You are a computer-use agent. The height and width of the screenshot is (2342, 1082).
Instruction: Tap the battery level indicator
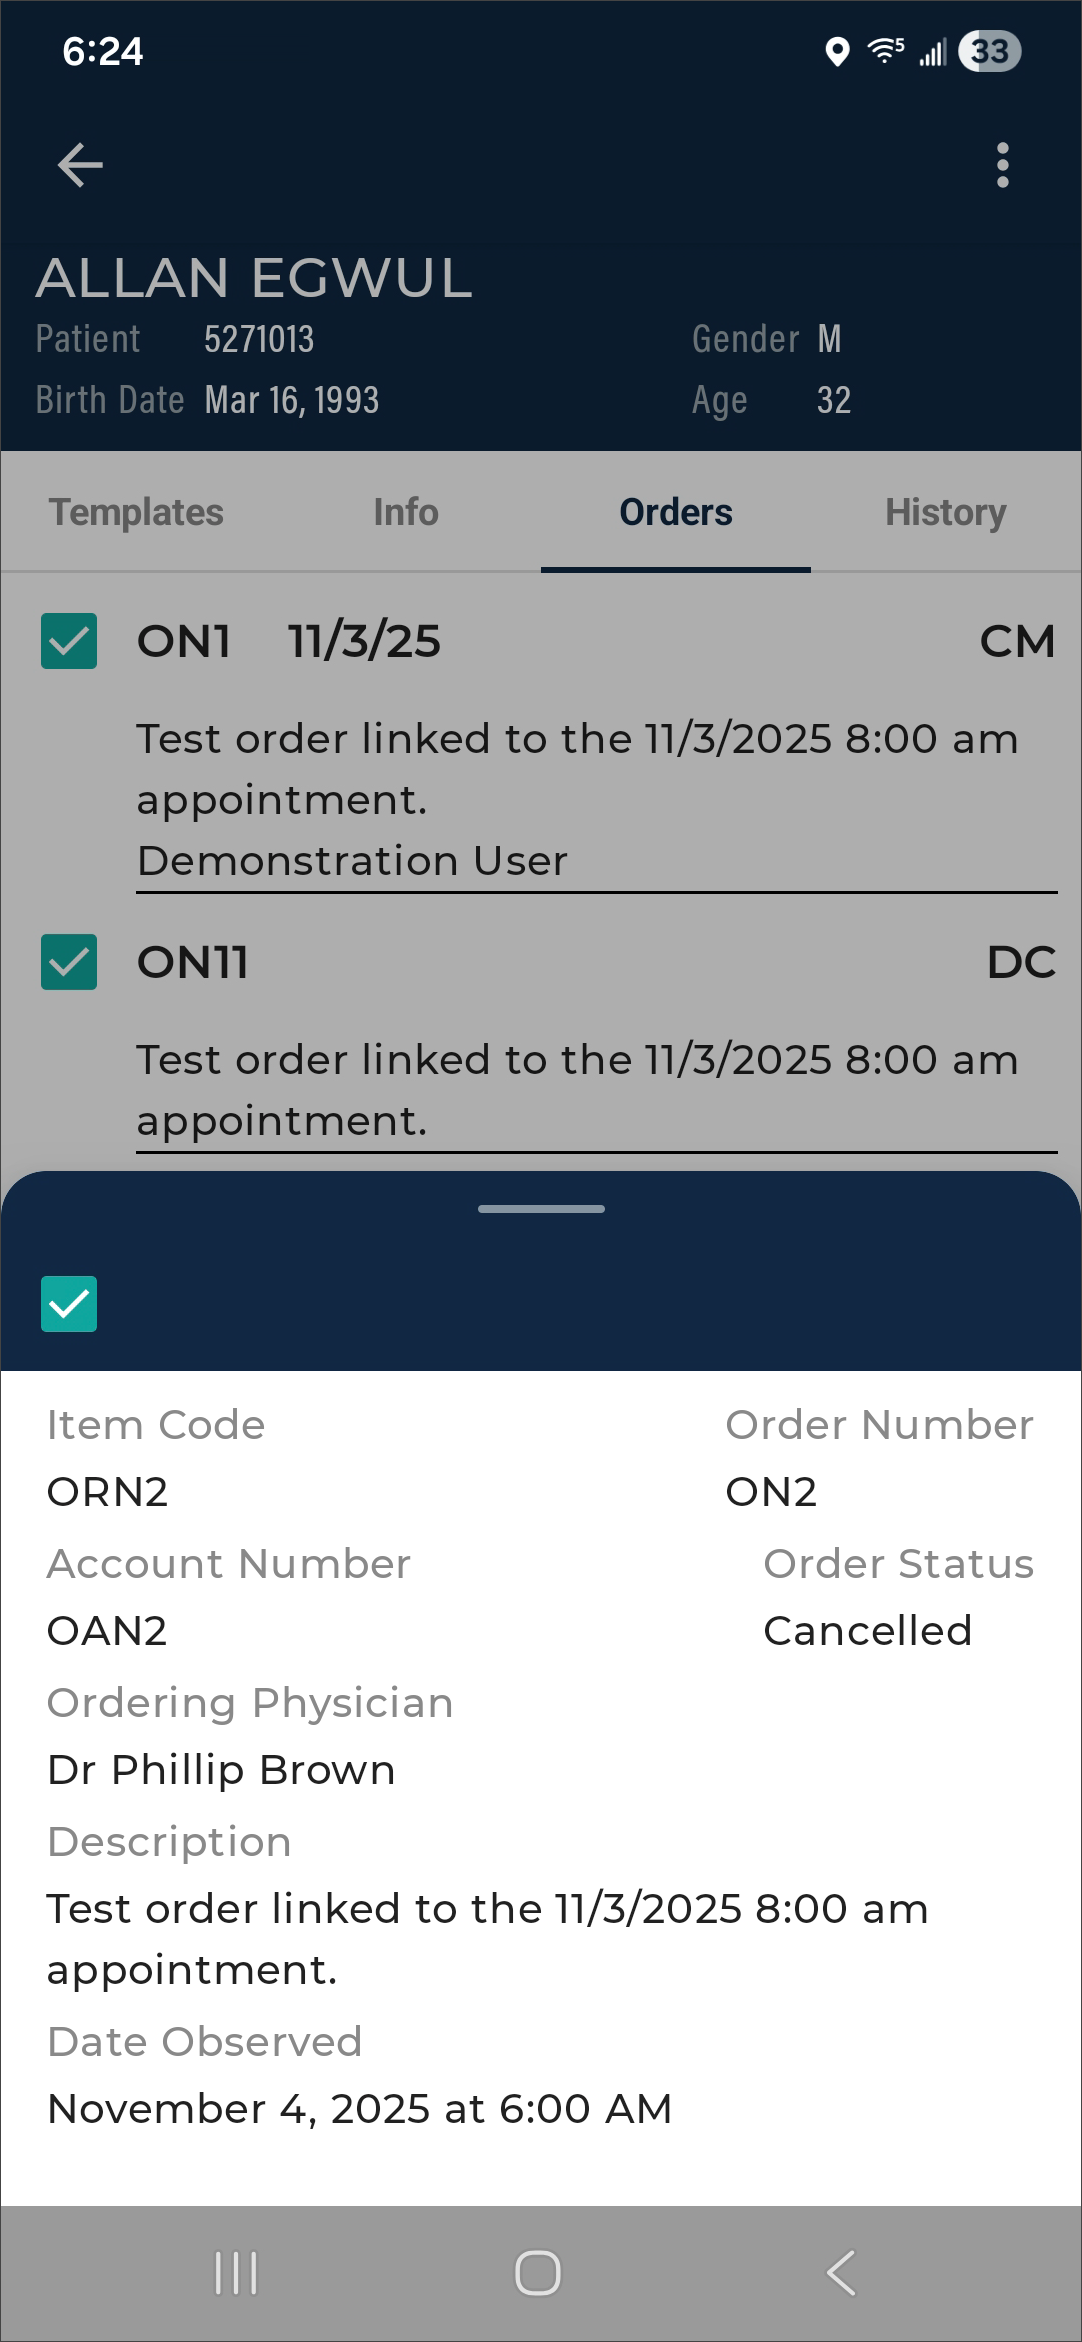click(989, 51)
